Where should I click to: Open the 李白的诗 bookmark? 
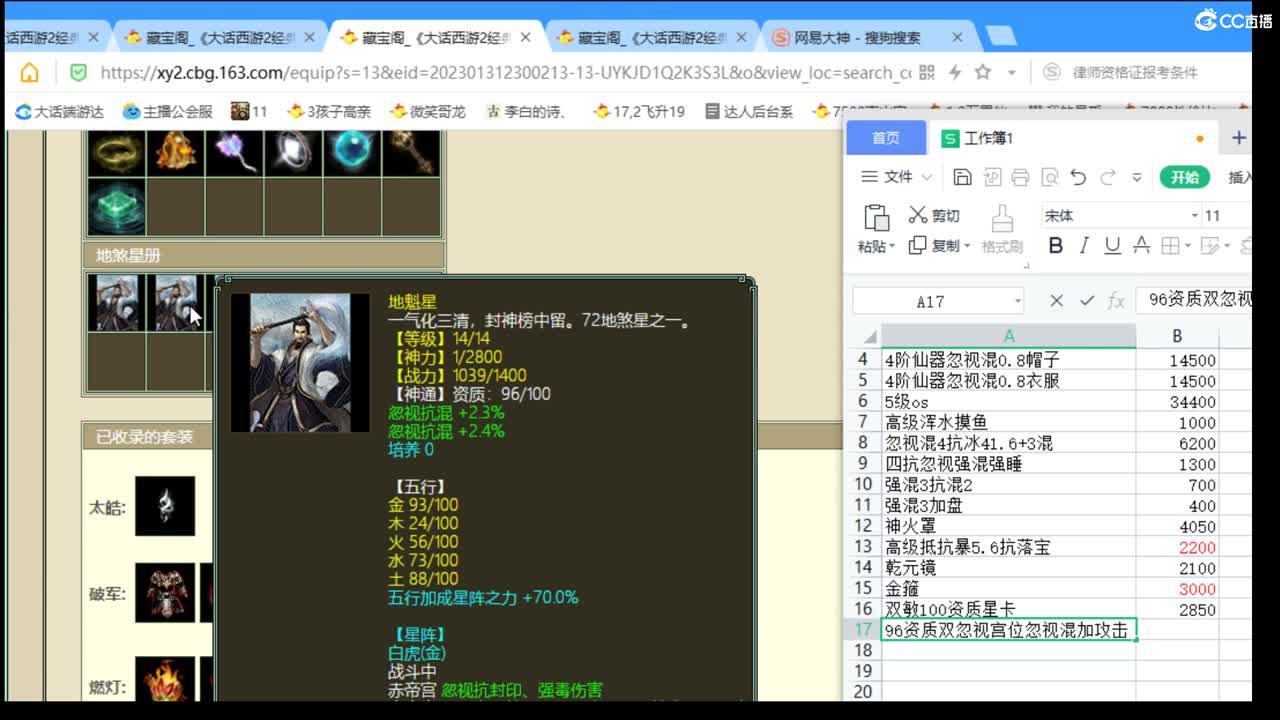[x=527, y=111]
